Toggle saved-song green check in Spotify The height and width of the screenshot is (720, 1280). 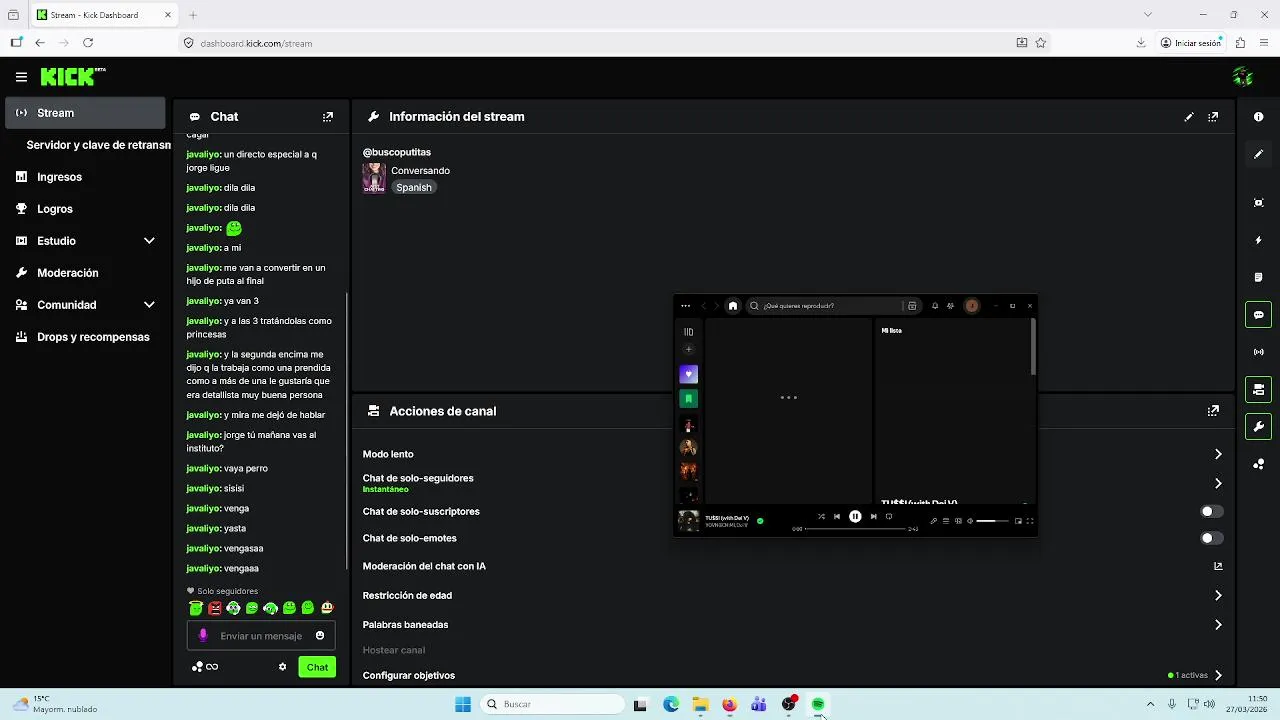(760, 520)
